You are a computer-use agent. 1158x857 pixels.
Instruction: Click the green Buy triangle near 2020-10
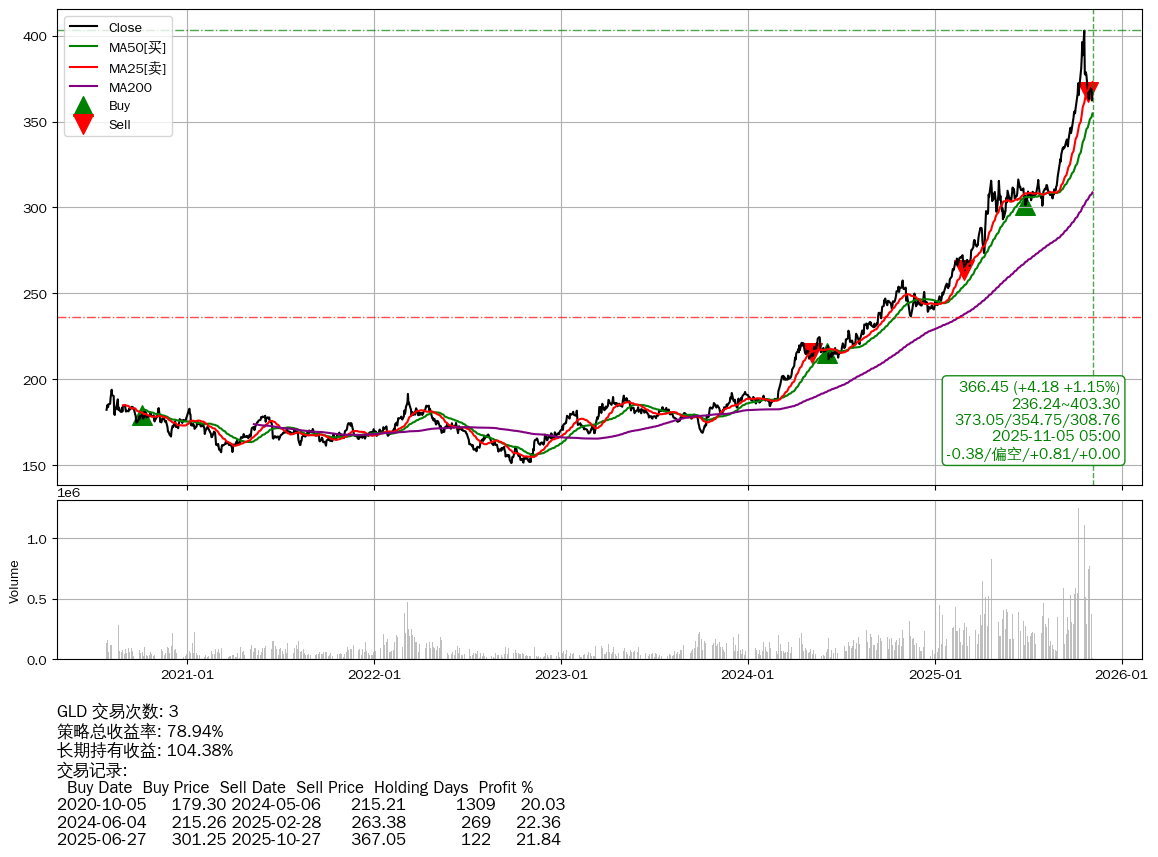coord(143,415)
